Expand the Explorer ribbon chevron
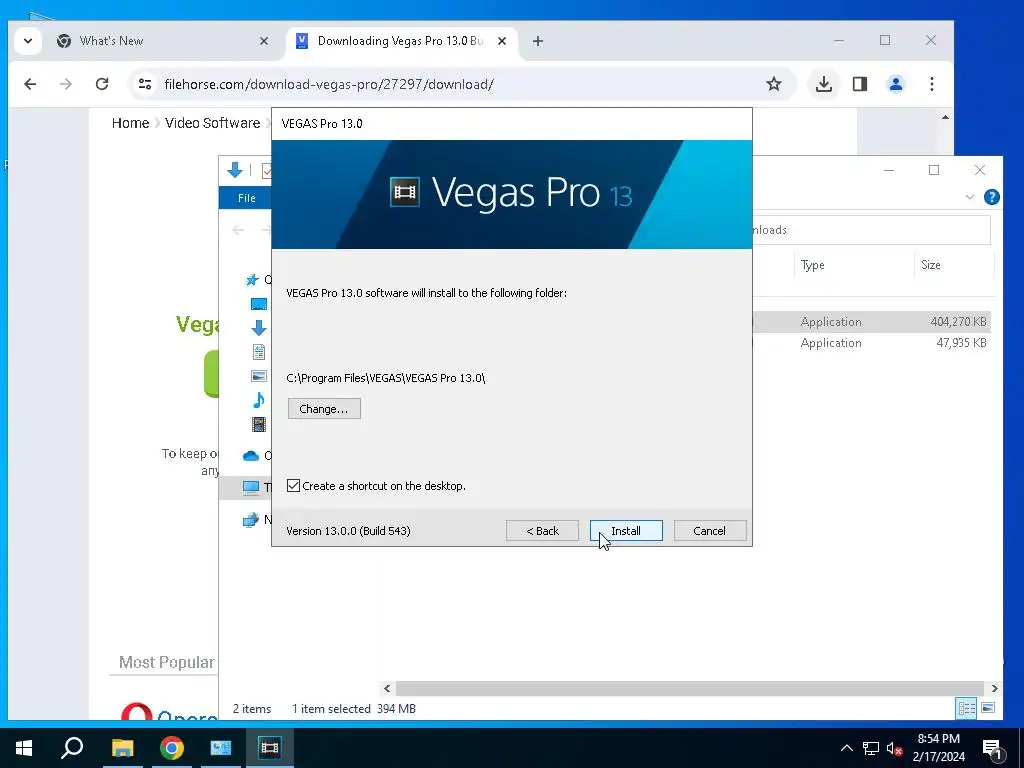Image resolution: width=1024 pixels, height=768 pixels. (970, 197)
